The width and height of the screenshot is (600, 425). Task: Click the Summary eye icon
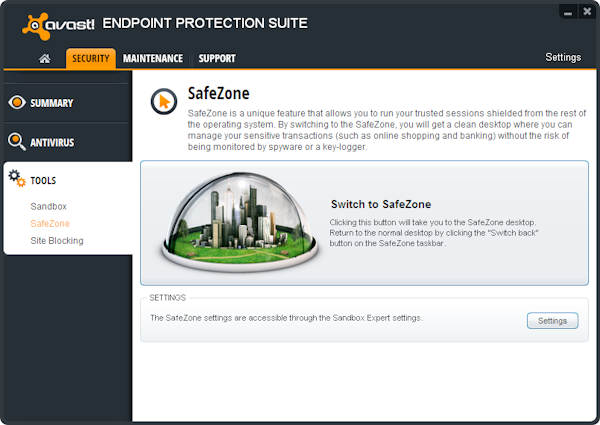(16, 103)
